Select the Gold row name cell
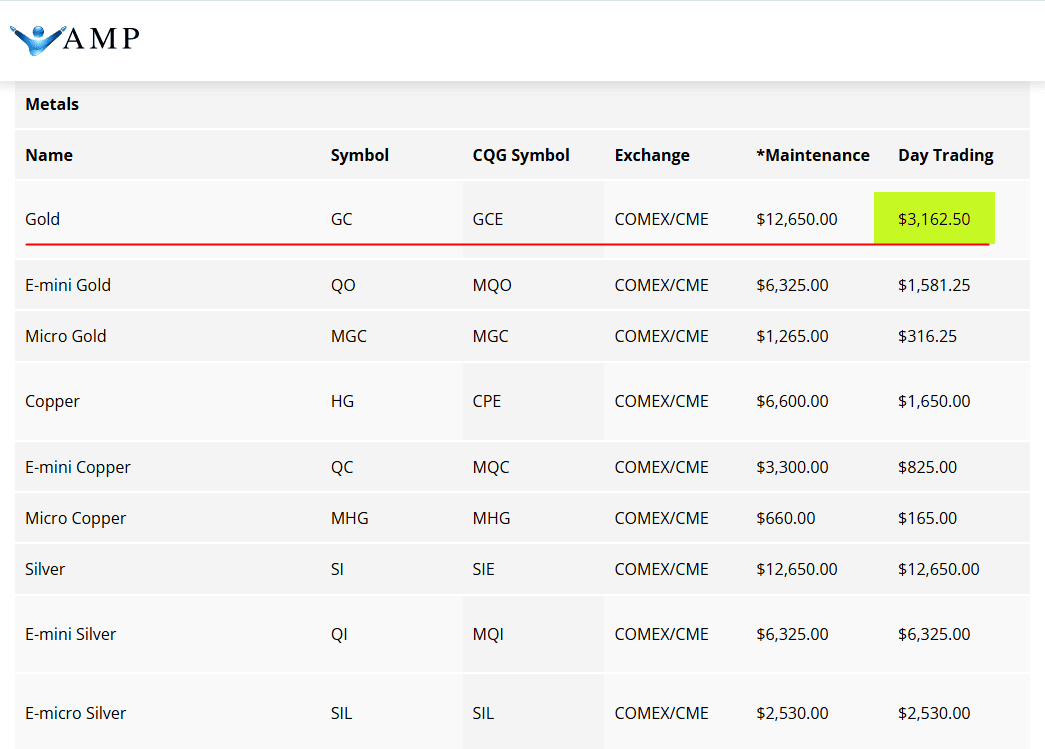This screenshot has width=1045, height=749. click(x=43, y=219)
